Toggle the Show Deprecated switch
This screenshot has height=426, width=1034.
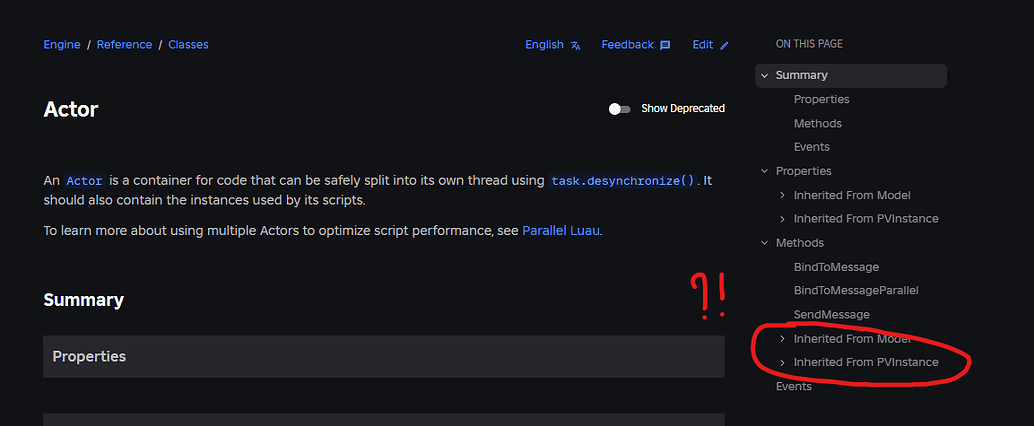pos(620,108)
